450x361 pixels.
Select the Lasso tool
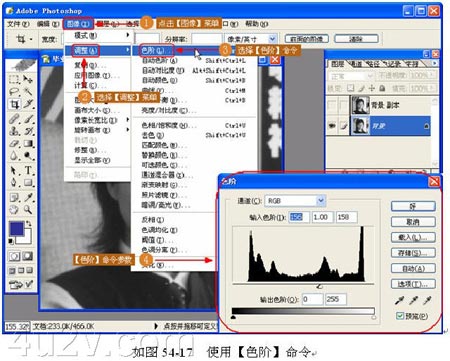(x=14, y=91)
